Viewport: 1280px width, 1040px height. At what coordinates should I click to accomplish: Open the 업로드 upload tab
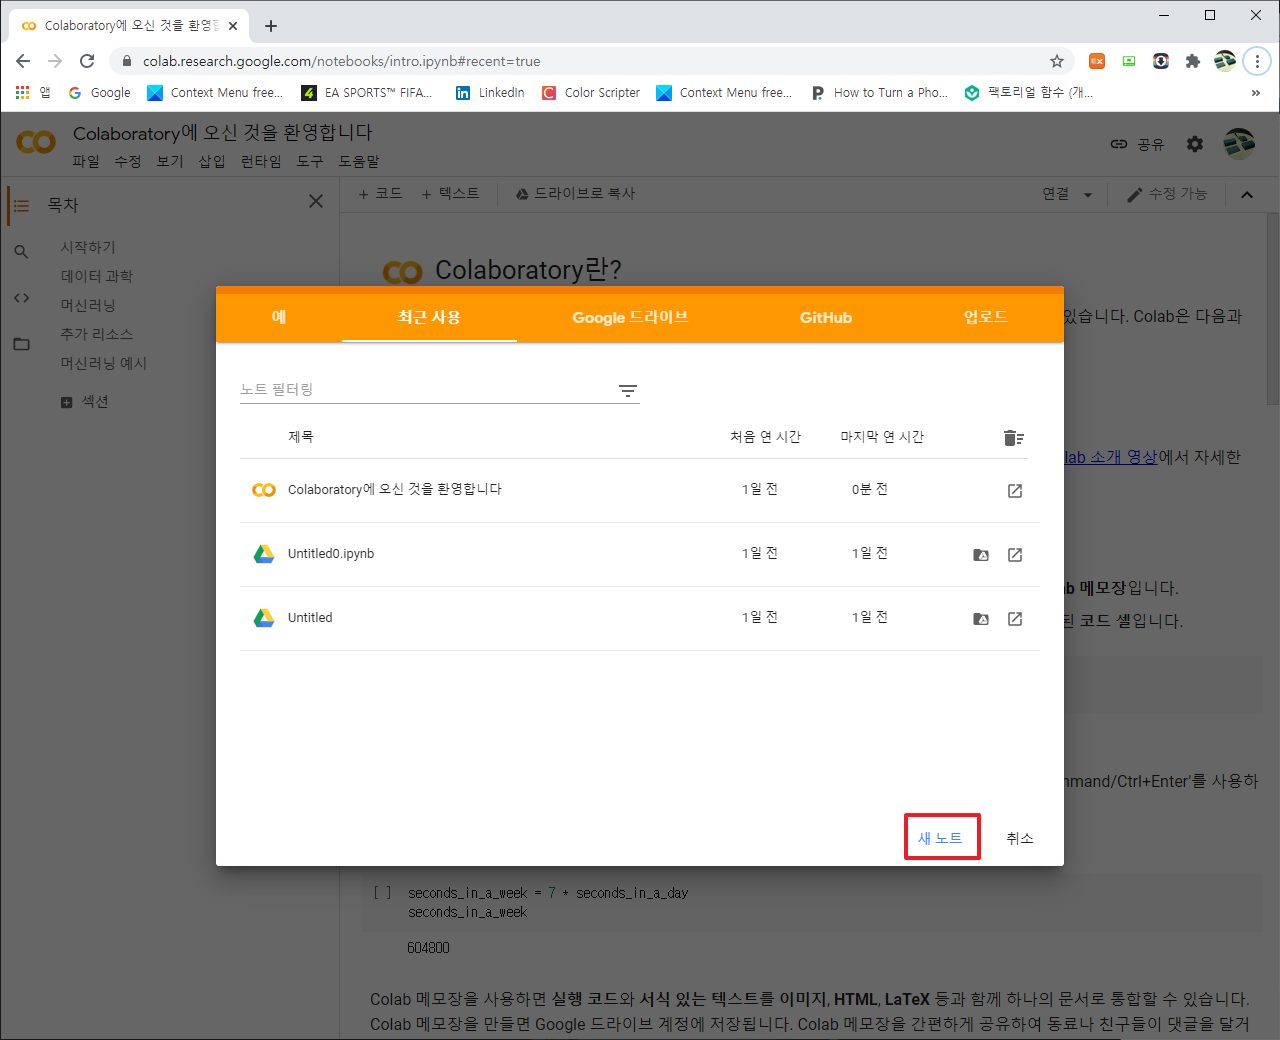pos(986,317)
